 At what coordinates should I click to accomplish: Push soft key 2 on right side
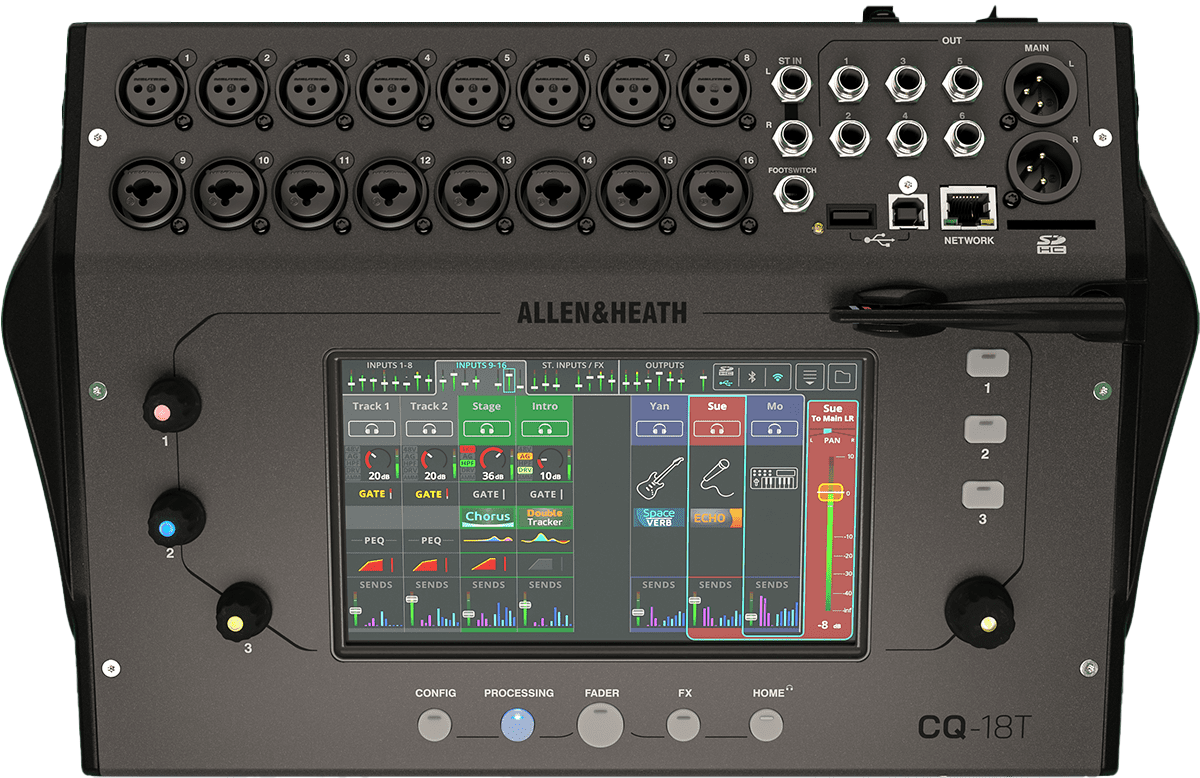coord(984,431)
